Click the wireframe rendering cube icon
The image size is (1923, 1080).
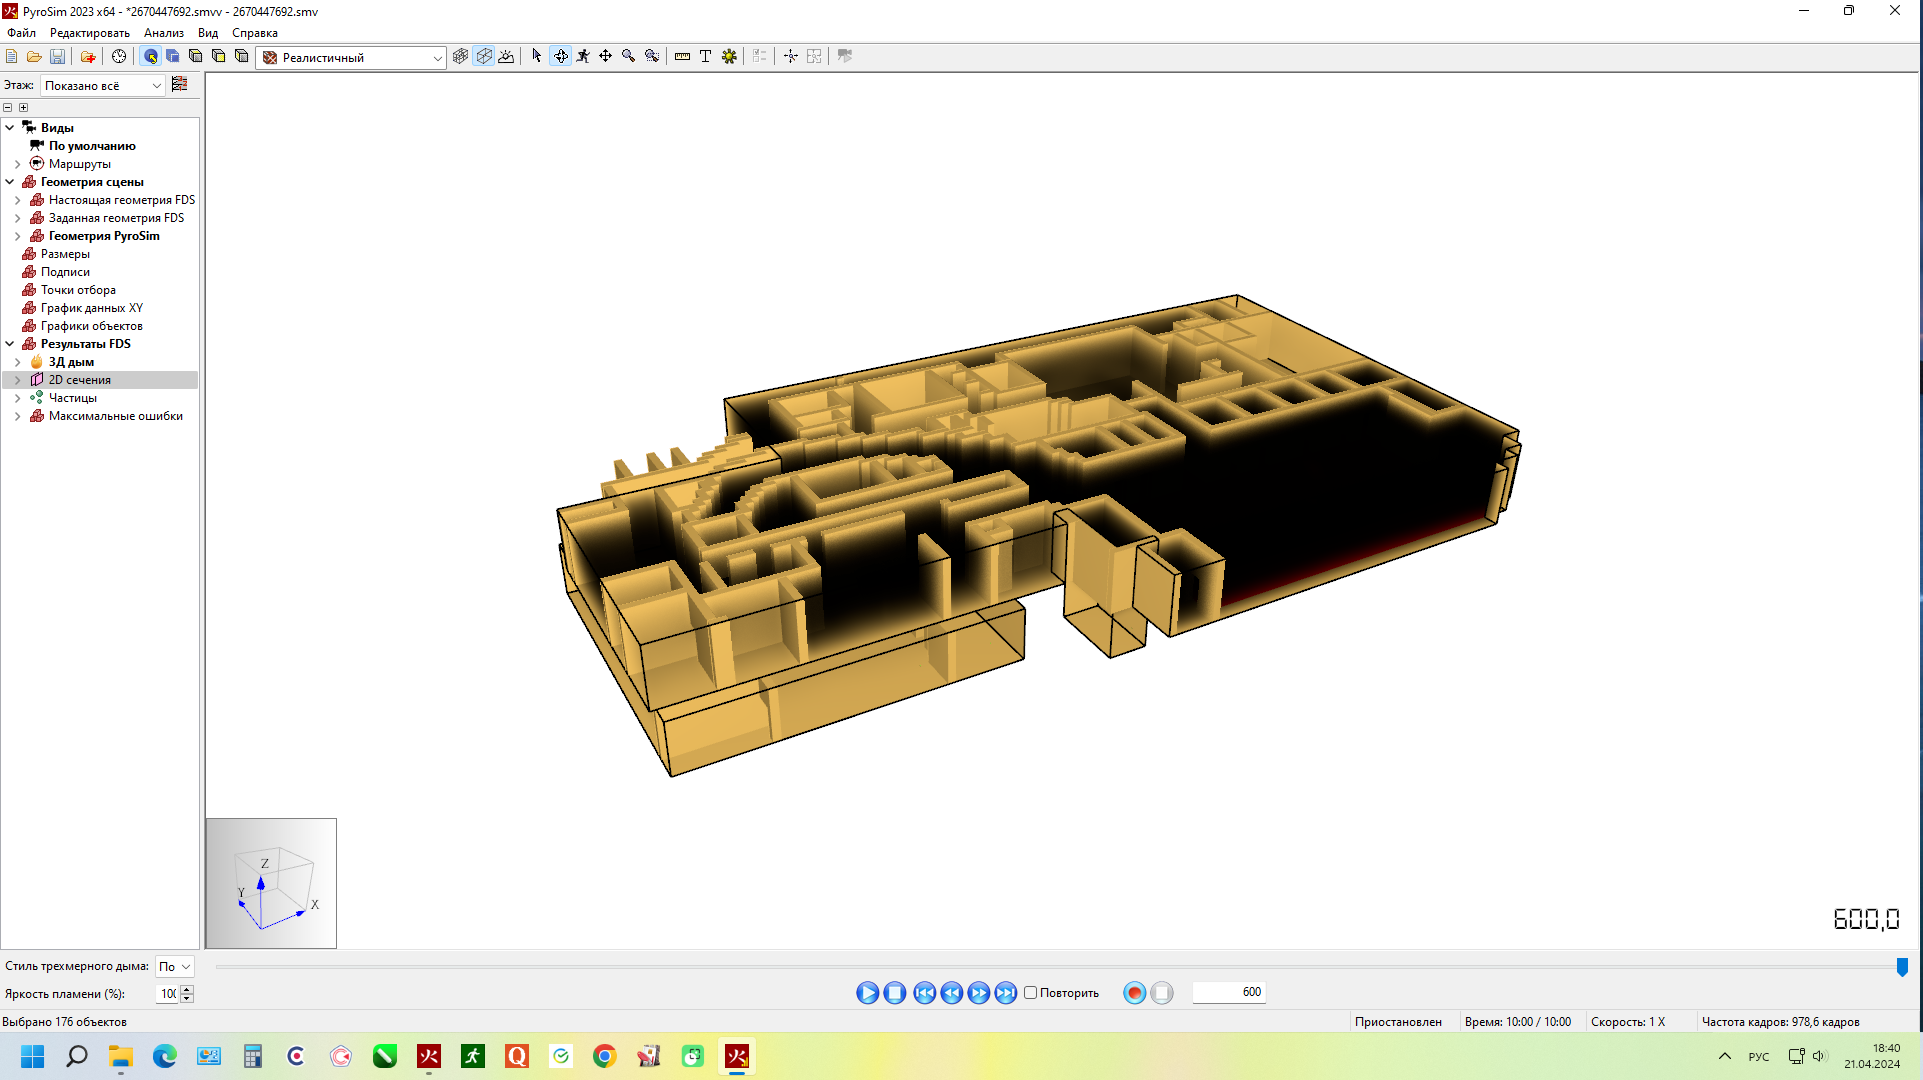coord(460,57)
